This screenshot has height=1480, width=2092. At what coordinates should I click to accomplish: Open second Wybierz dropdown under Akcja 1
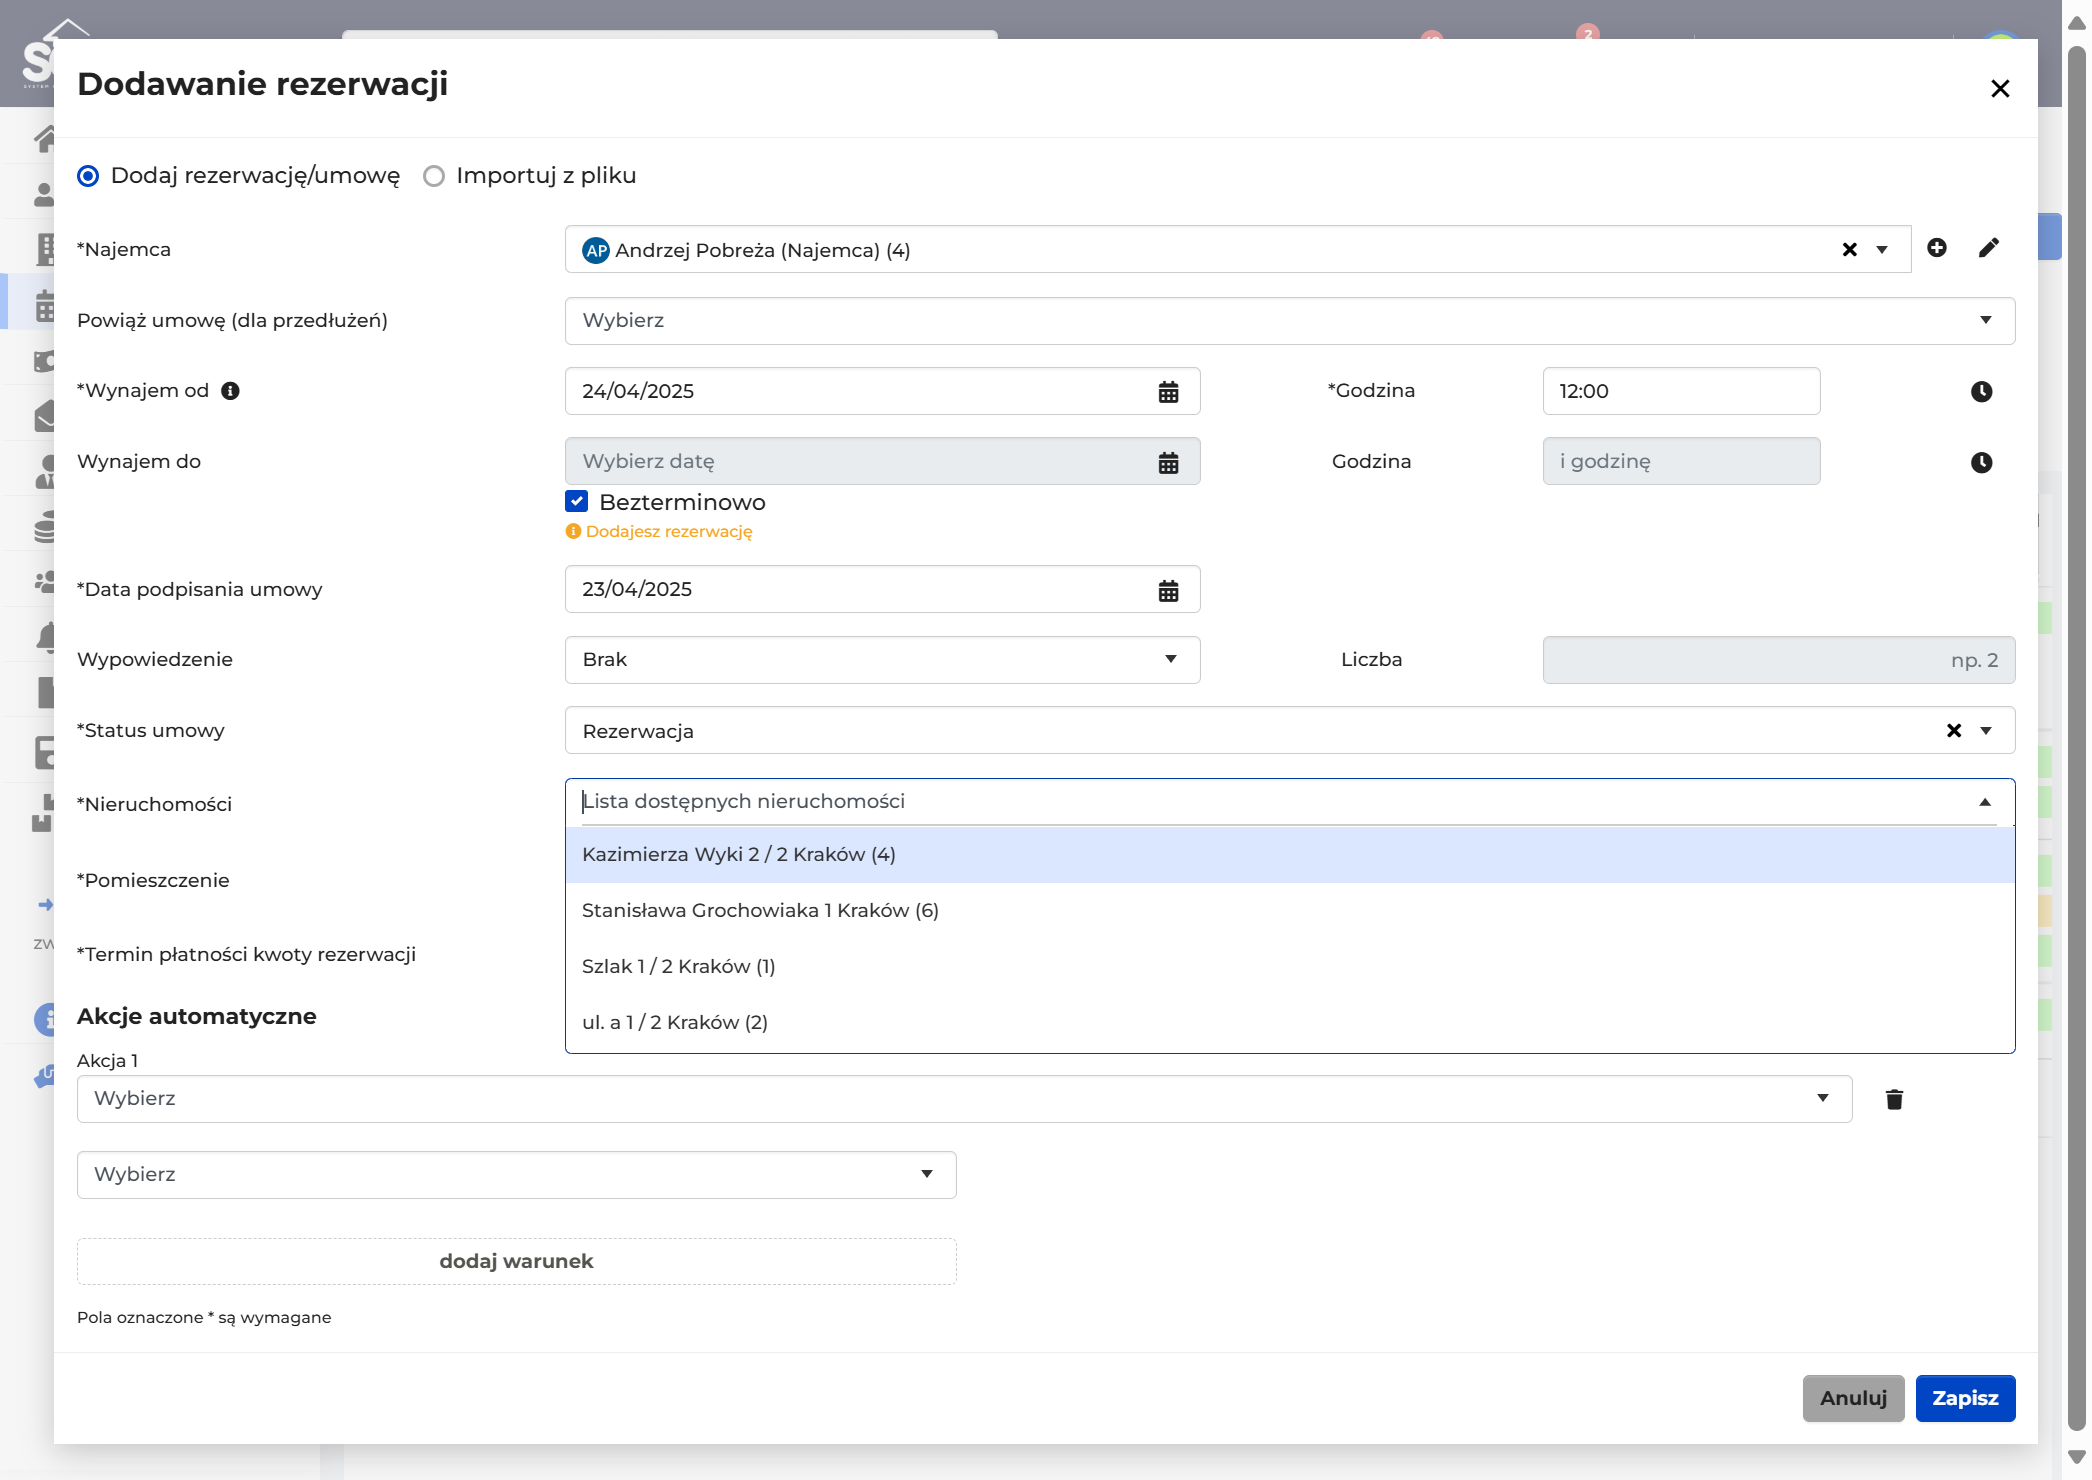click(516, 1175)
